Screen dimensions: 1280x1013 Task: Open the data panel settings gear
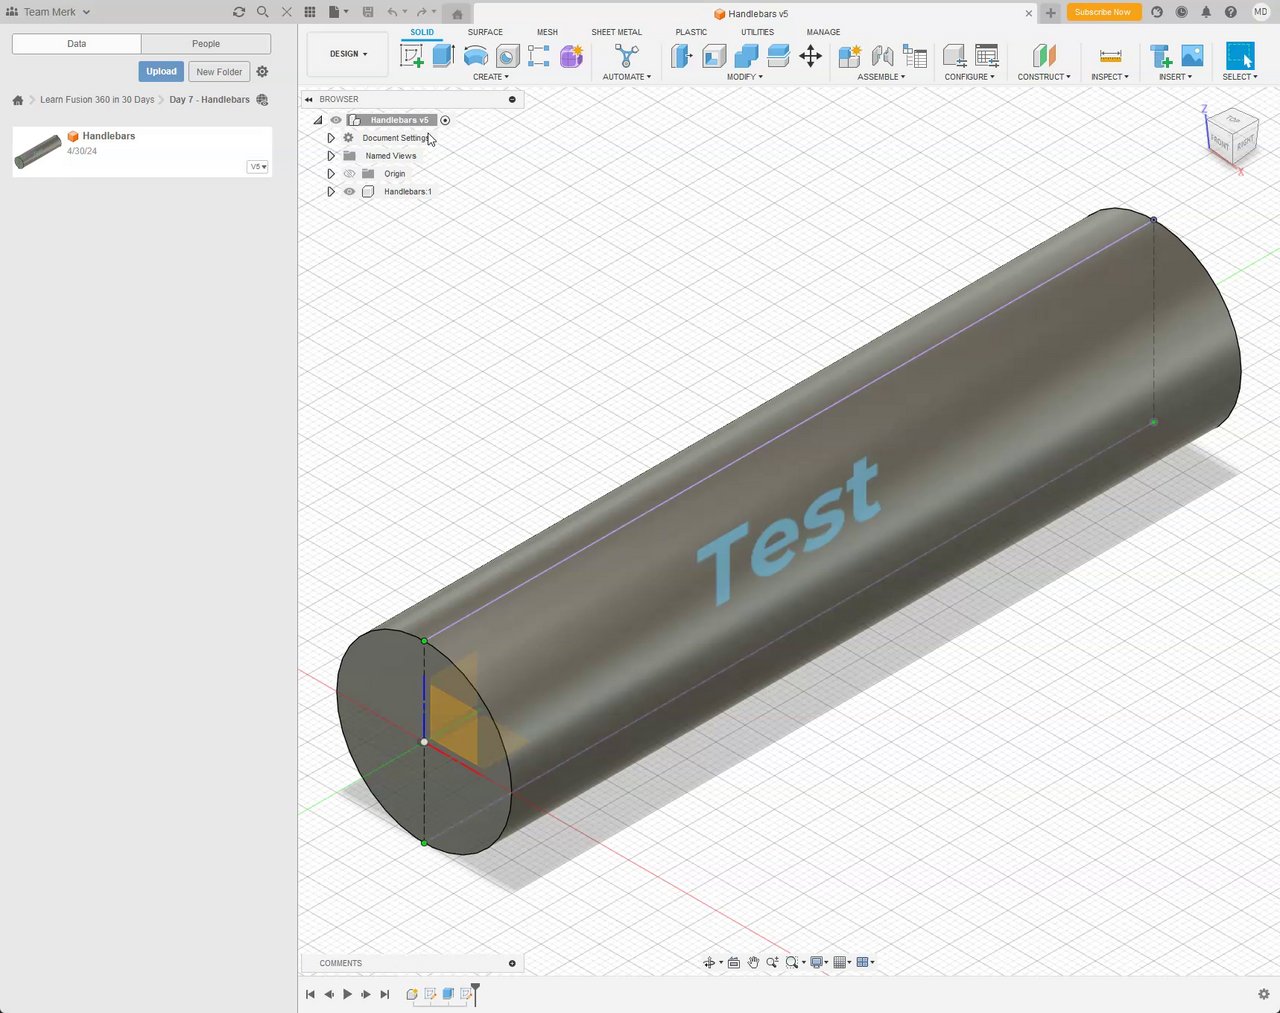click(262, 72)
